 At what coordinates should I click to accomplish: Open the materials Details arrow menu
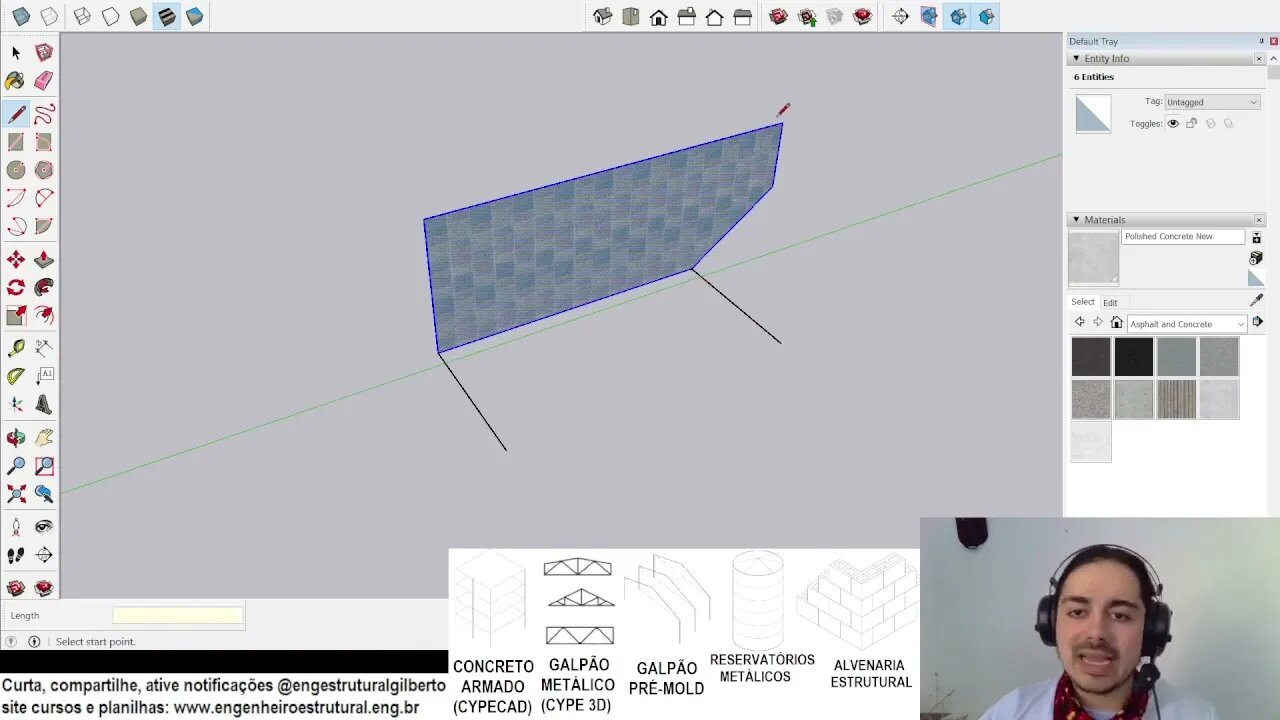[x=1257, y=322]
